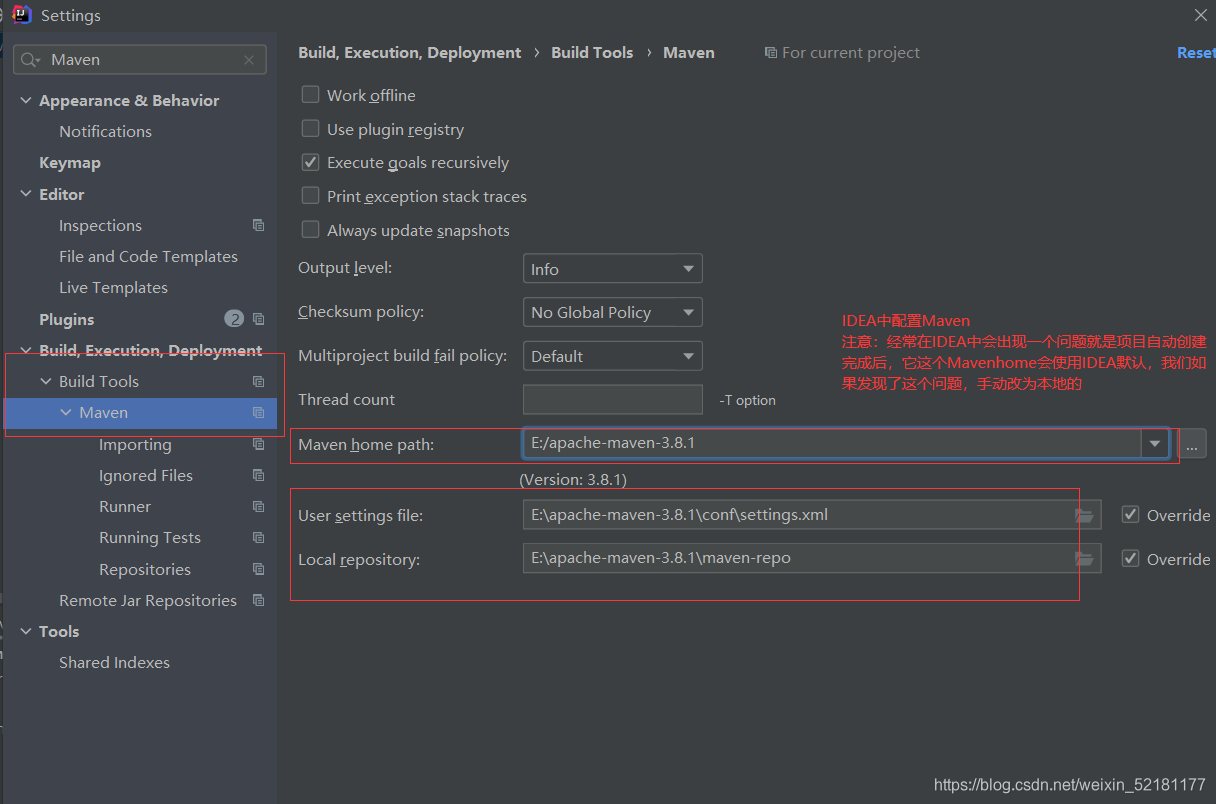Collapse the Maven tree node
Image resolution: width=1216 pixels, height=804 pixels.
point(66,413)
